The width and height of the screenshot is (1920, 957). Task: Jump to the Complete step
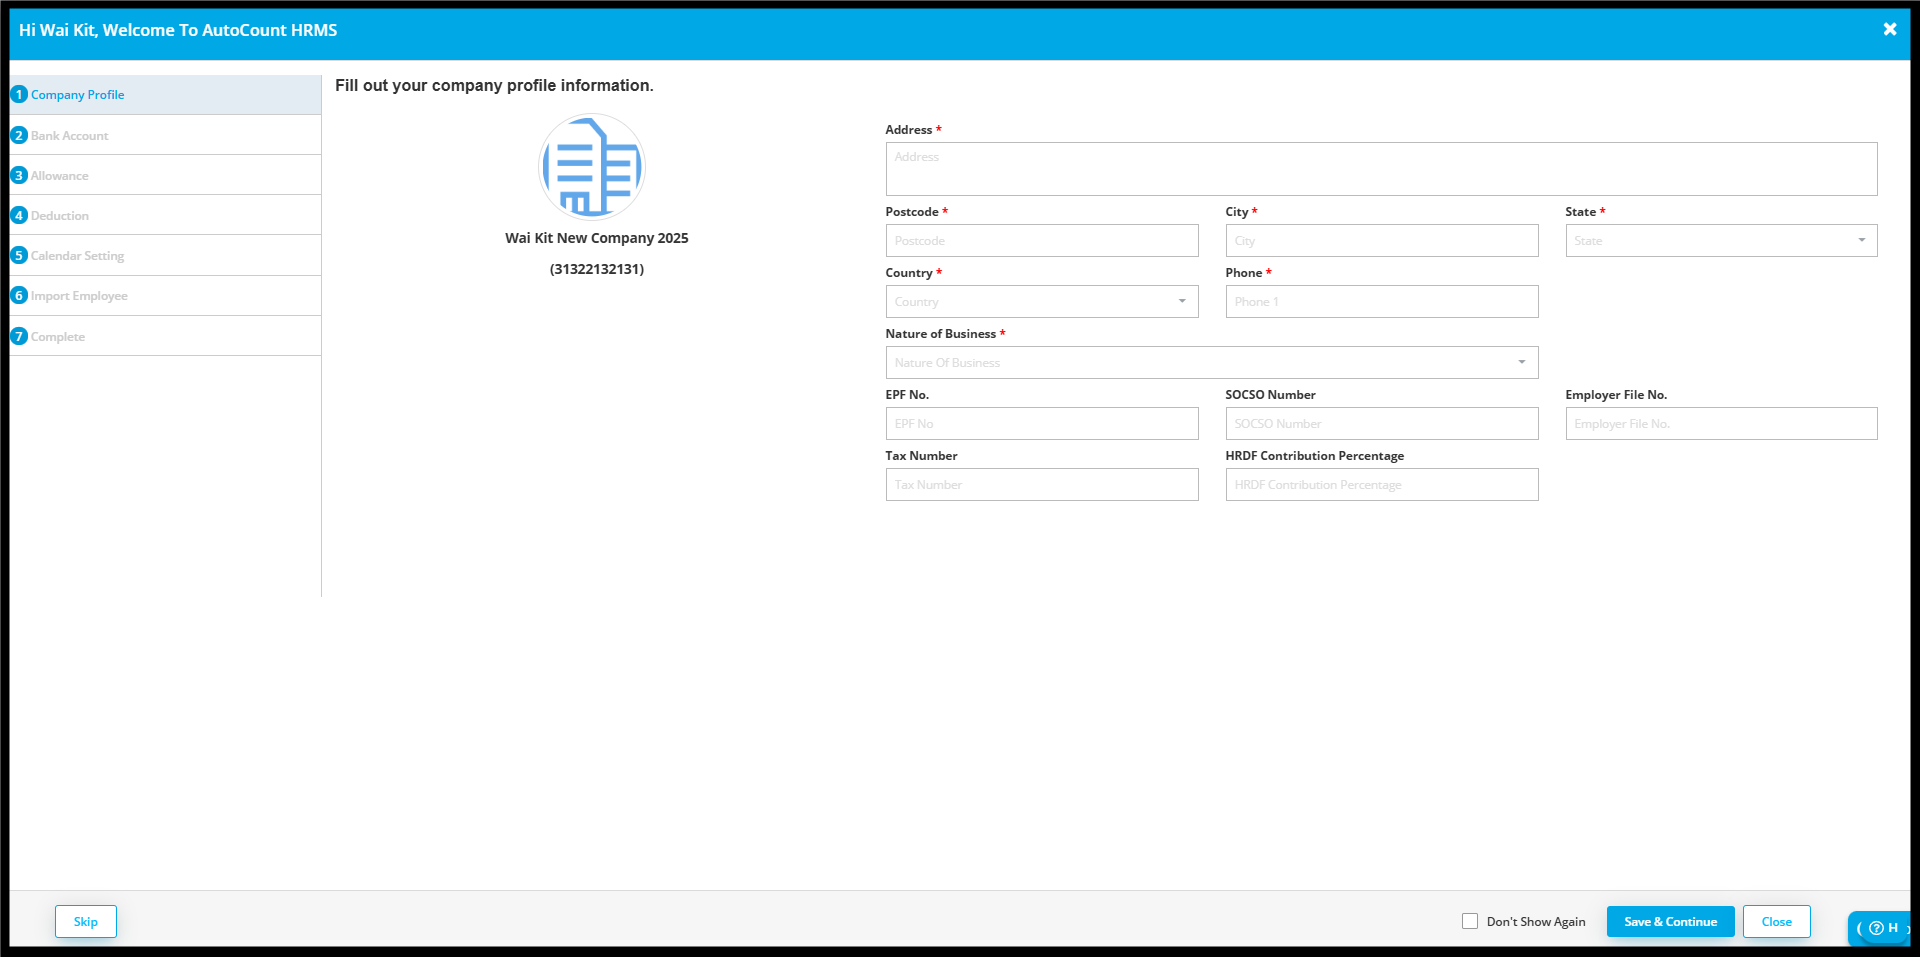165,336
